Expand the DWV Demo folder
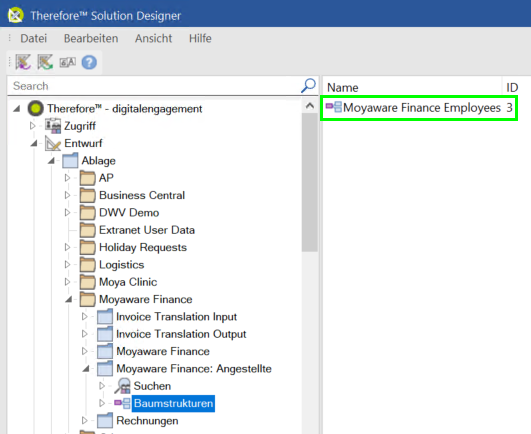531x434 pixels. coord(67,212)
